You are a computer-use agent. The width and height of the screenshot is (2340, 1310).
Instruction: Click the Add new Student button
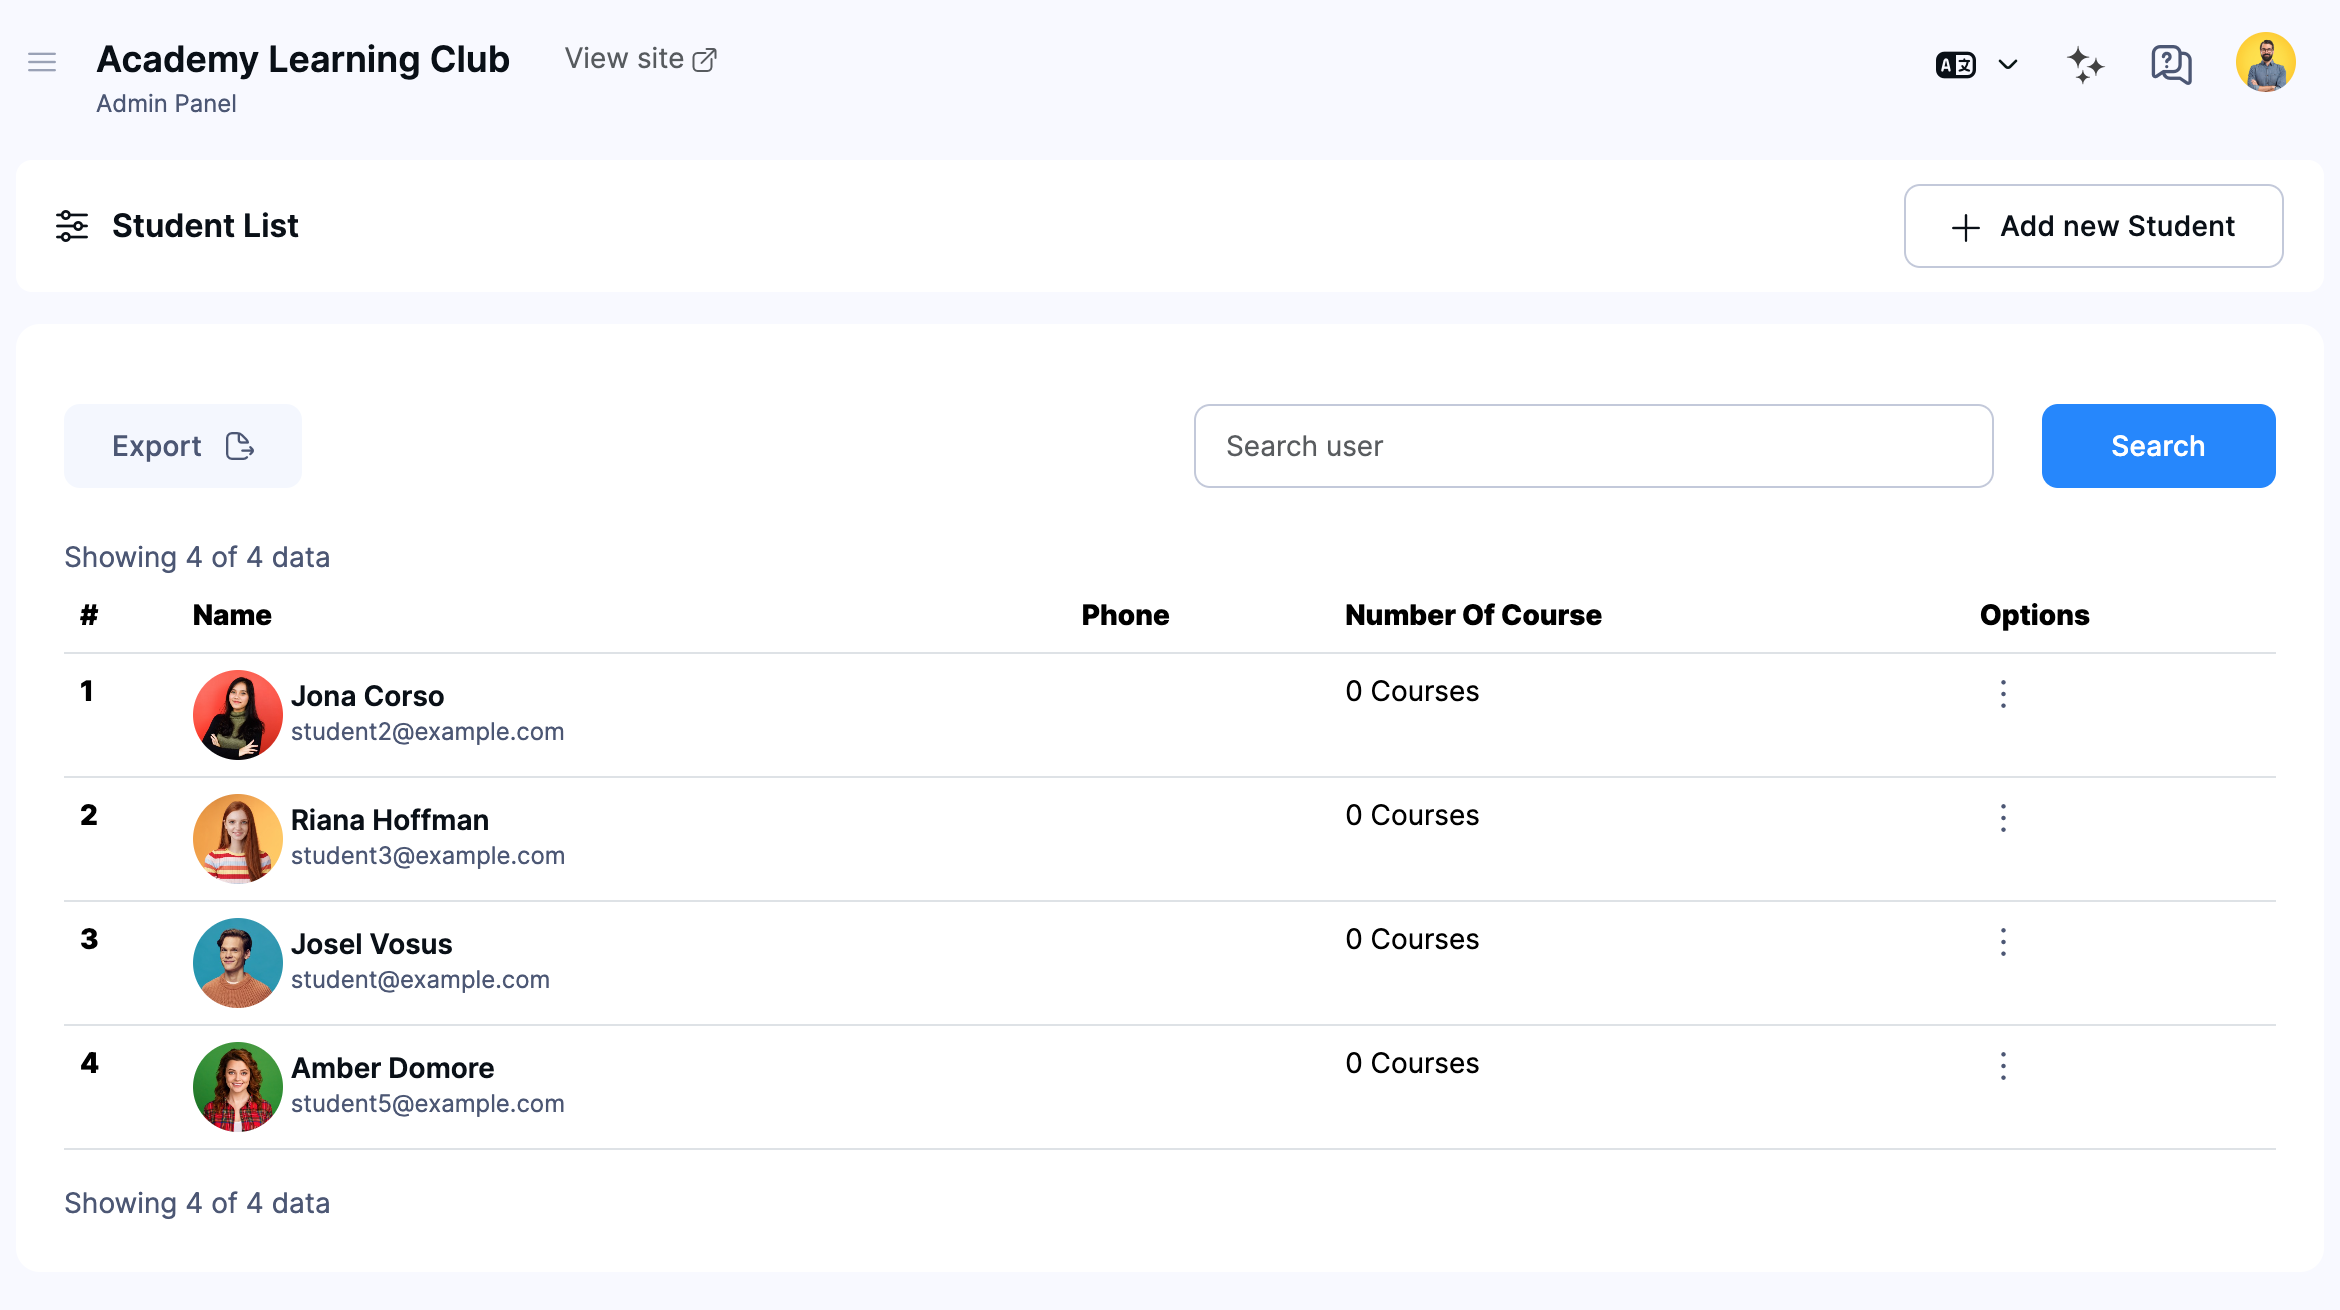tap(2092, 226)
